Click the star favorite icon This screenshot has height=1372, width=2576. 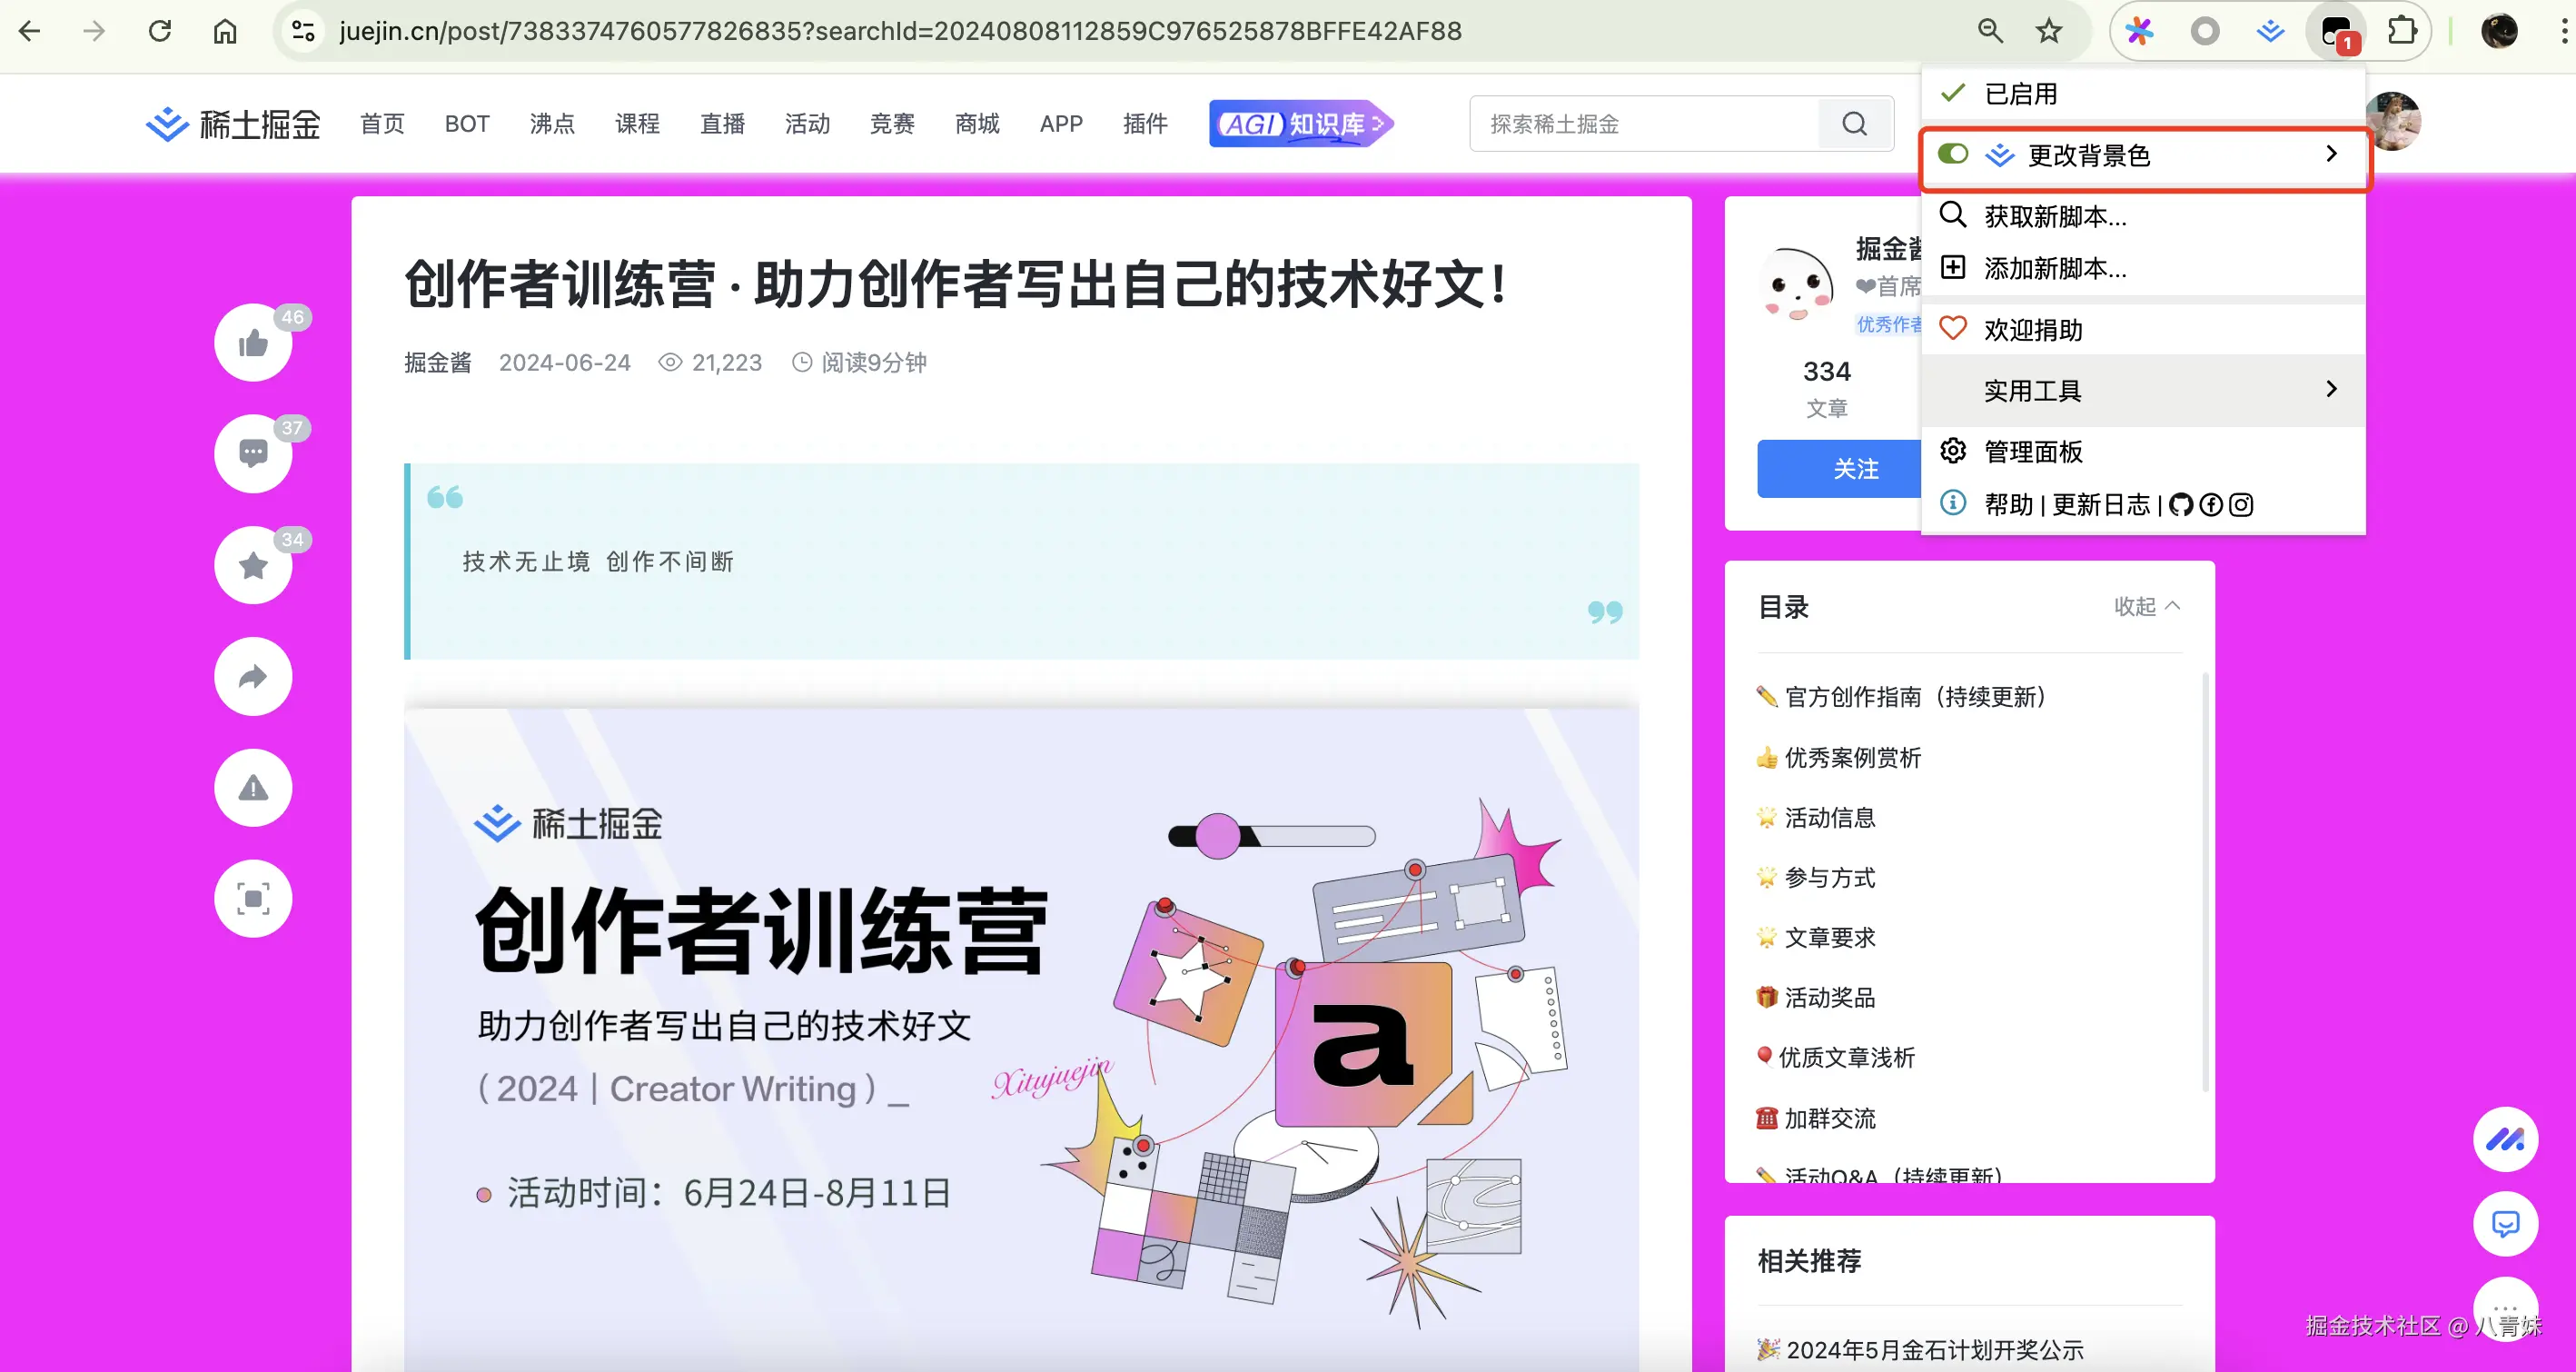(253, 565)
